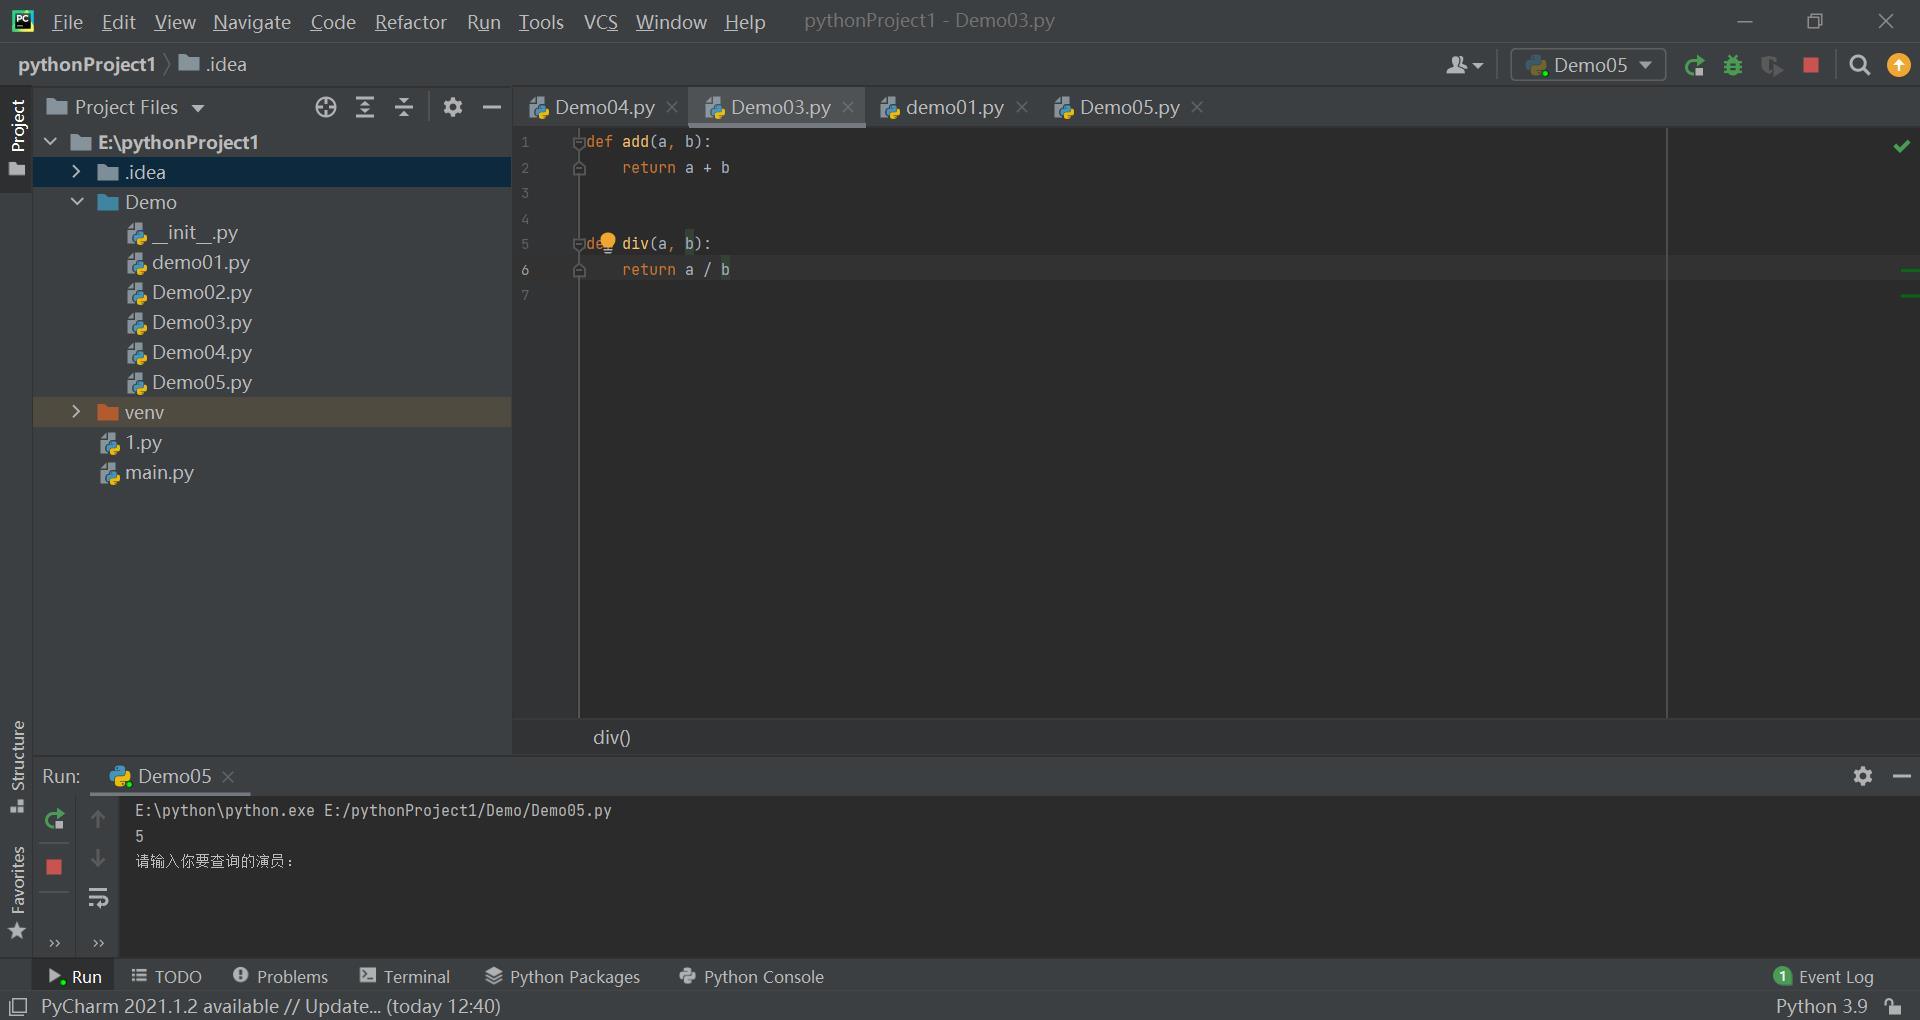Close the demo01.py editor tab

(1022, 107)
